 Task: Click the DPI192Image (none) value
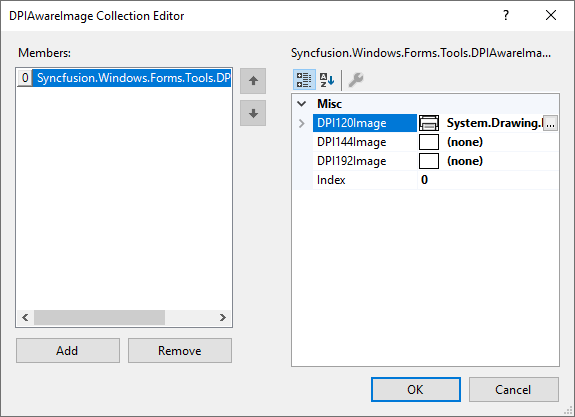(465, 161)
